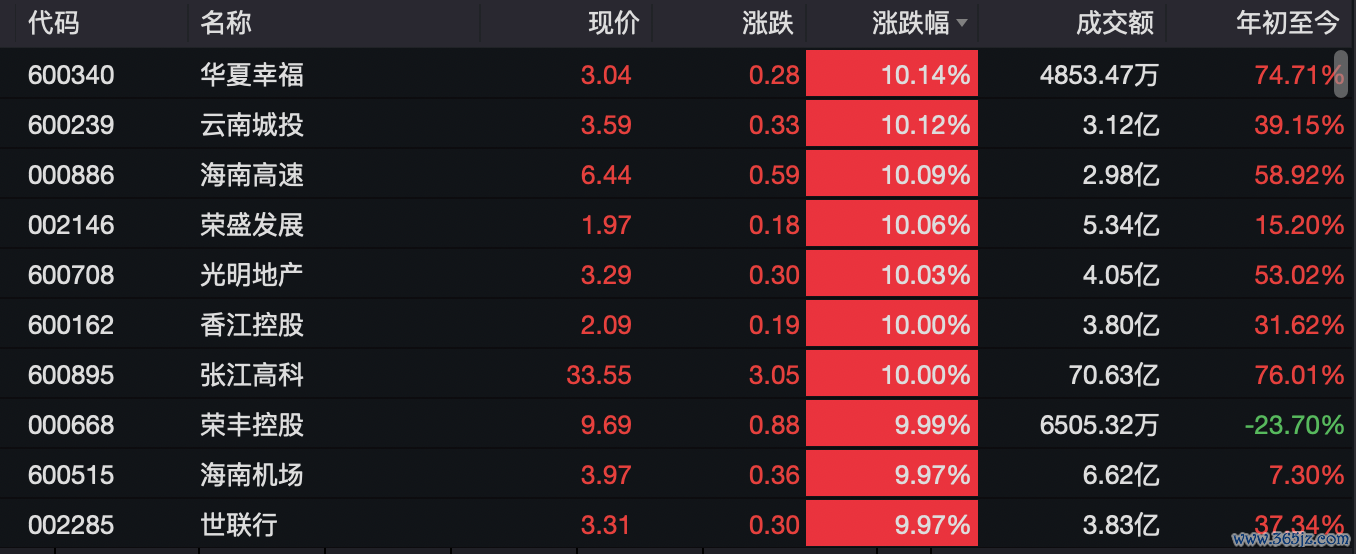Click the 名称 column header
Screen dimensions: 1356x554
pos(226,23)
